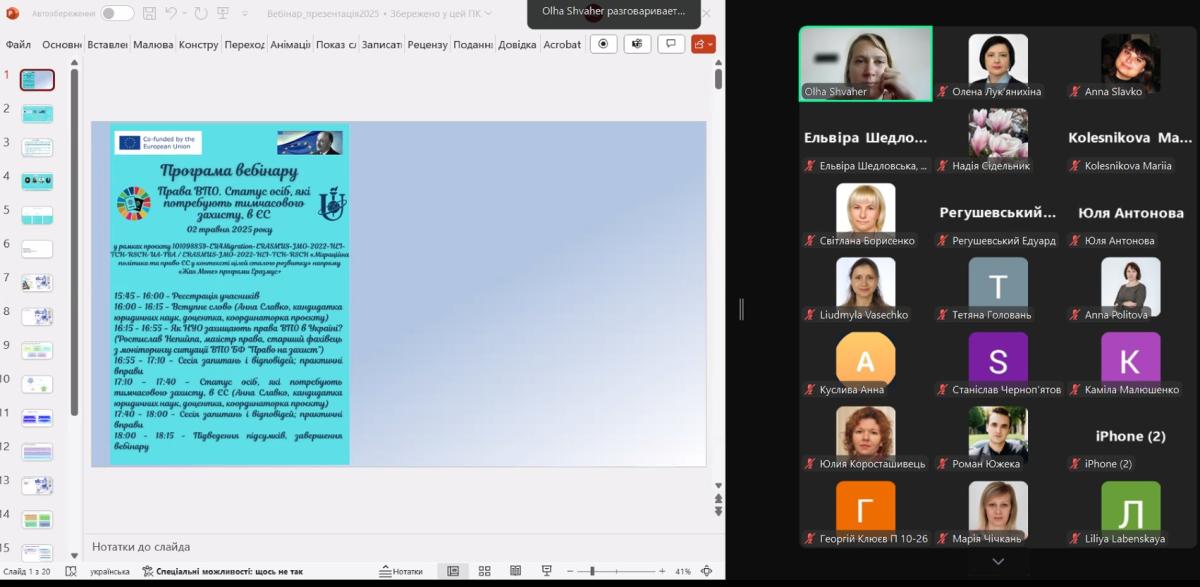The width and height of the screenshot is (1200, 587).
Task: Click the Redo arrow icon
Action: [202, 13]
